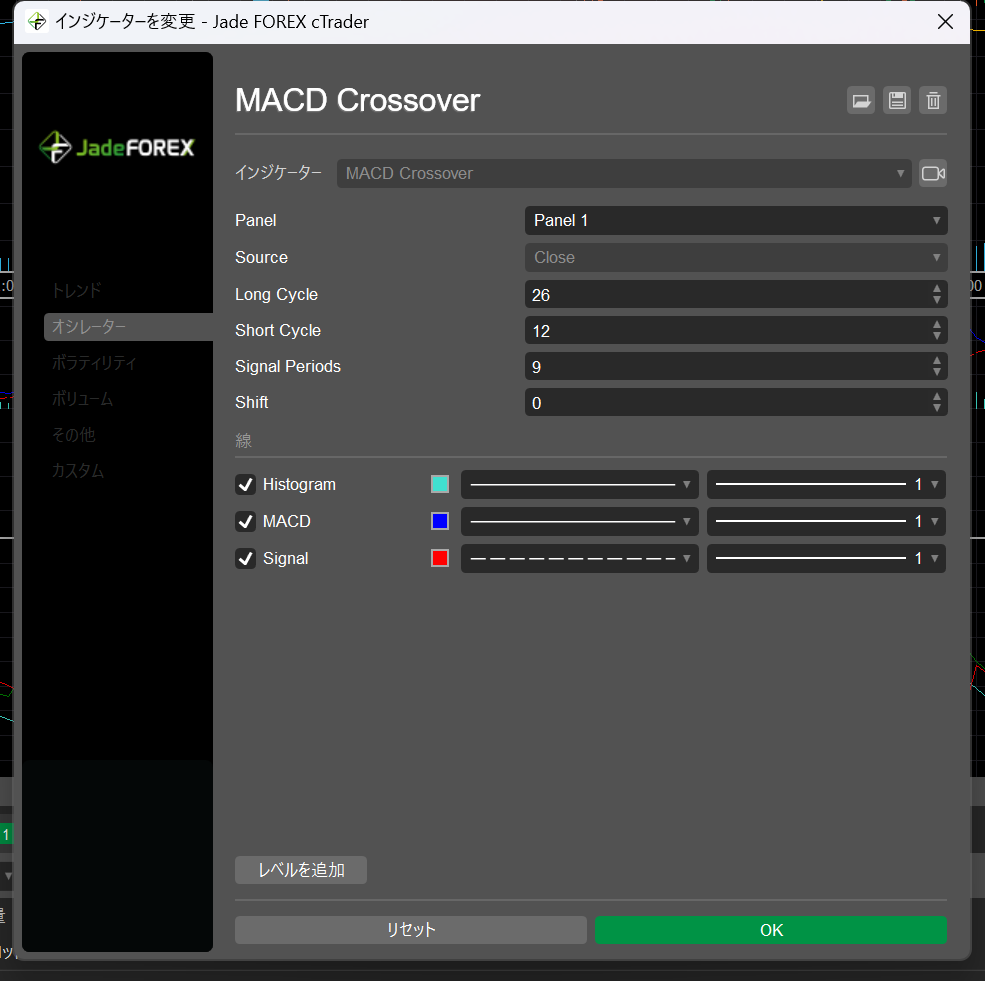Increase Long Cycle value with up arrow
Screen dimensions: 985x981
point(937,289)
